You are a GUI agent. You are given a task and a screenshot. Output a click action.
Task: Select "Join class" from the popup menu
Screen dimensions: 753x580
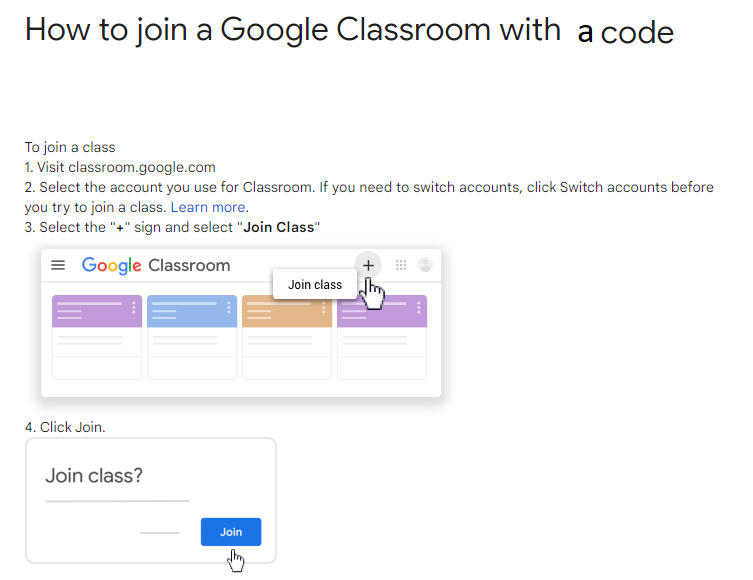tap(315, 285)
